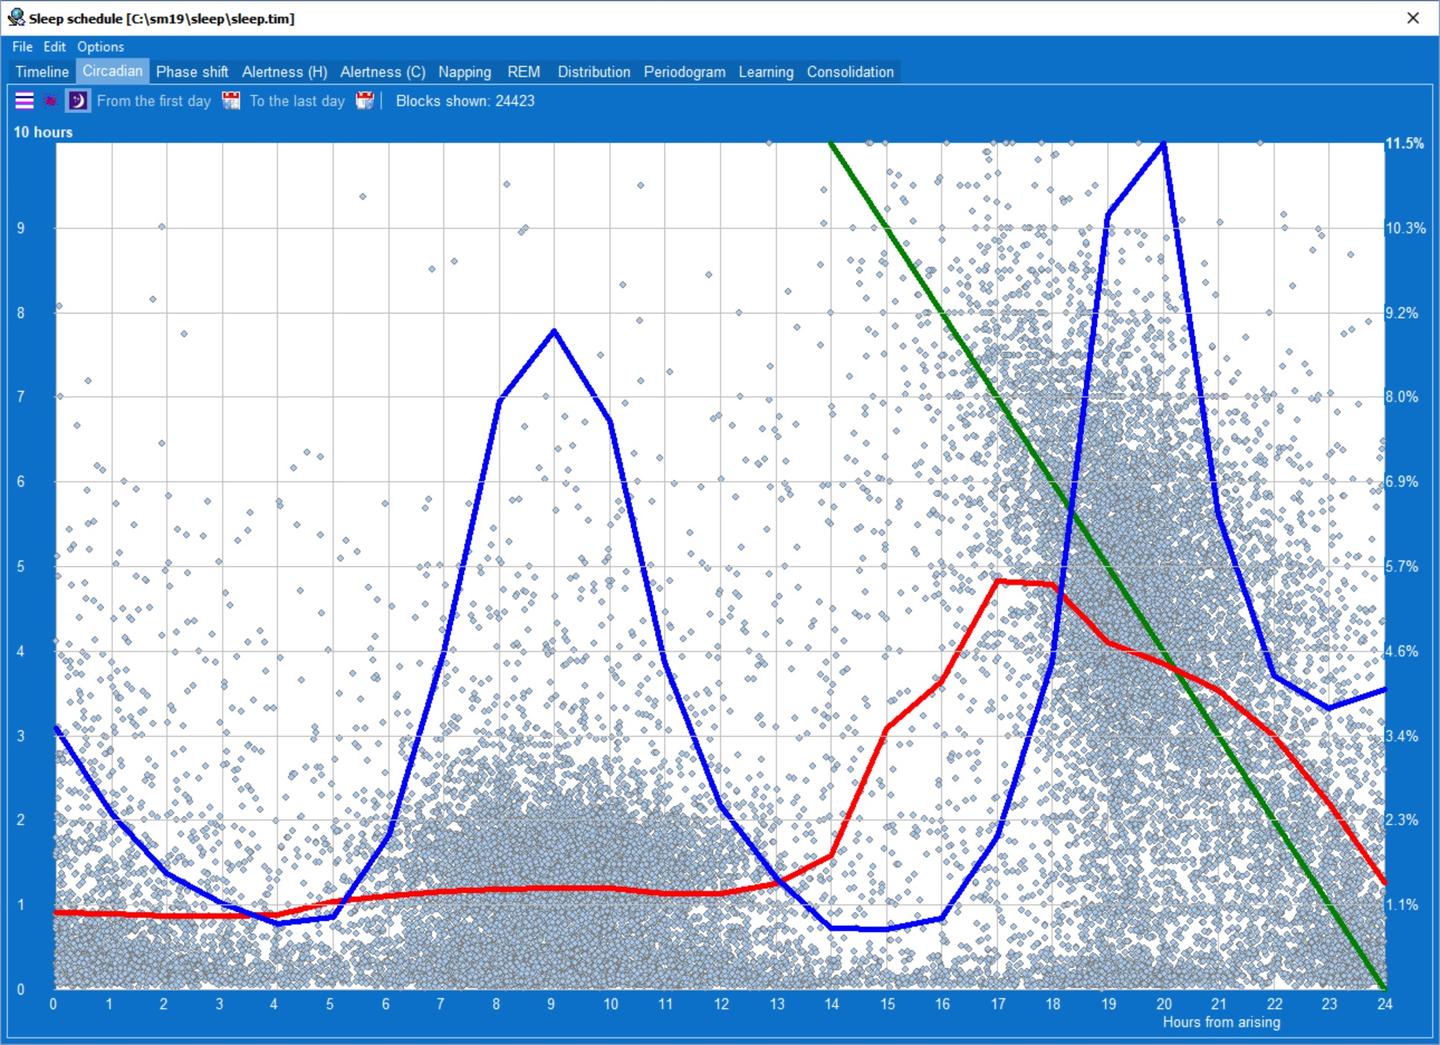Screen dimensions: 1440x1045
Task: Click 'To the last day' label
Action: [297, 101]
